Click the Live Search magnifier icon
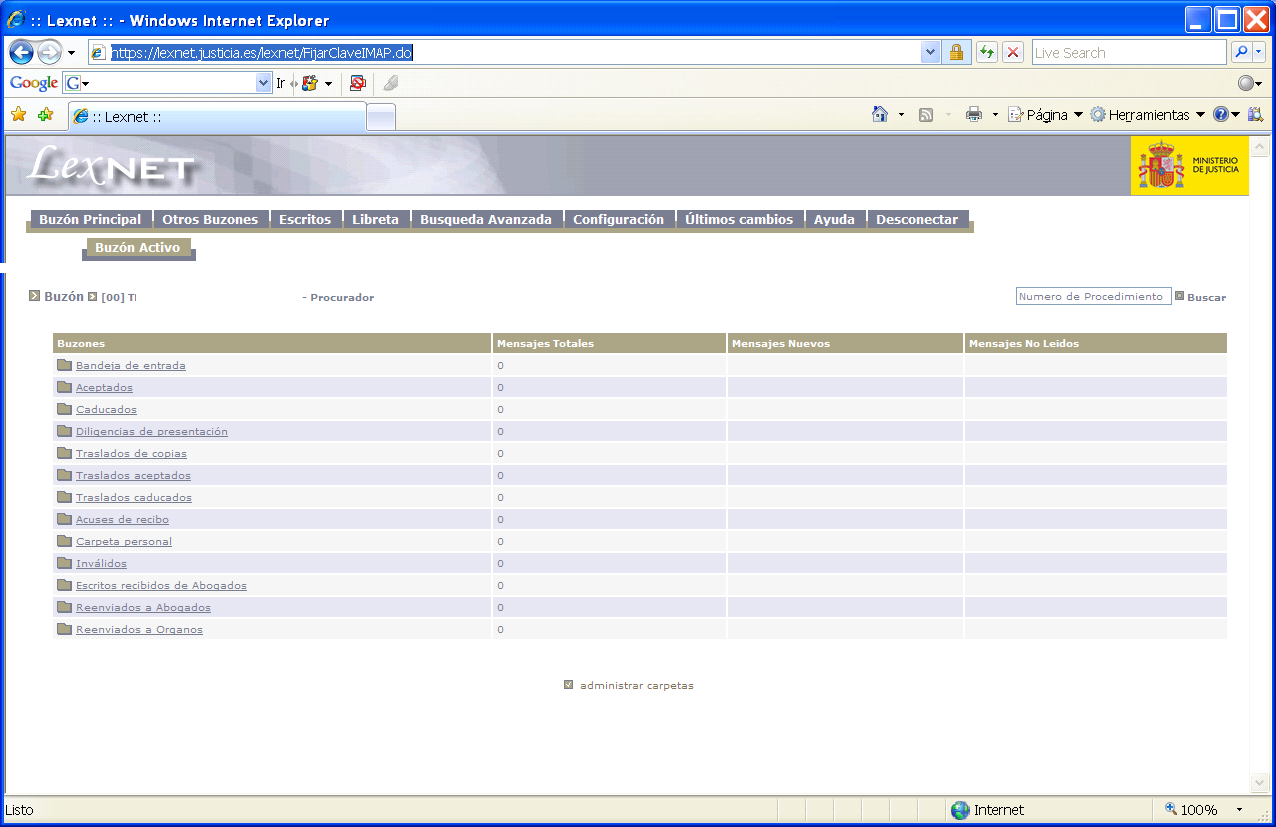This screenshot has width=1276, height=827. (1241, 53)
